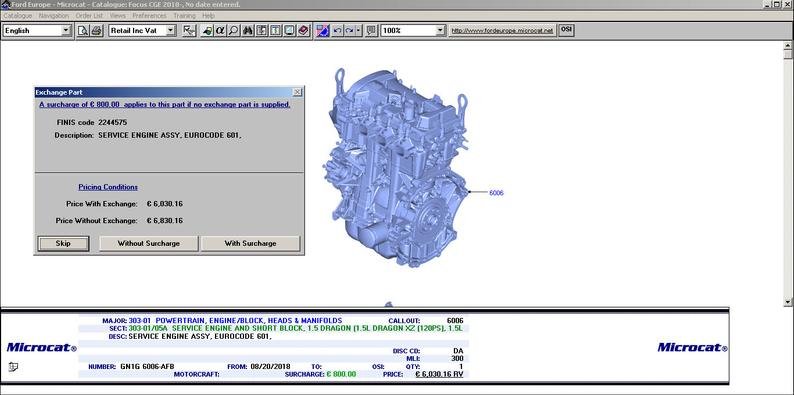
Task: Open the Preferences menu
Action: pos(149,16)
